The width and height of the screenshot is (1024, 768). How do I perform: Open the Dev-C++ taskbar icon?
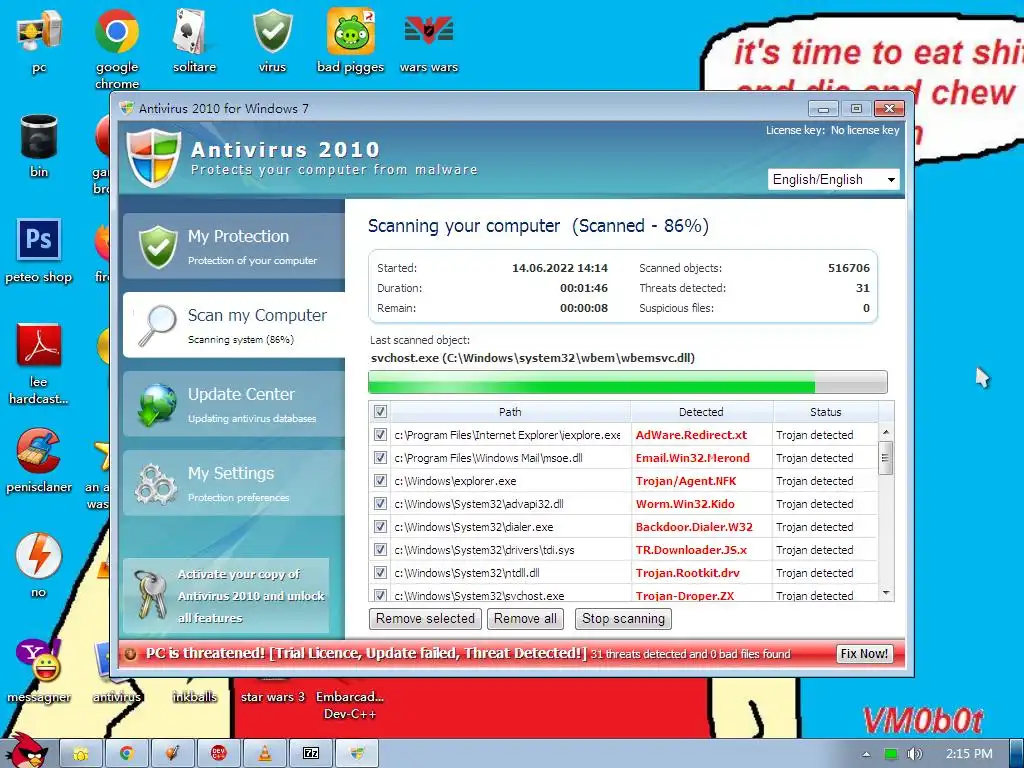click(219, 754)
